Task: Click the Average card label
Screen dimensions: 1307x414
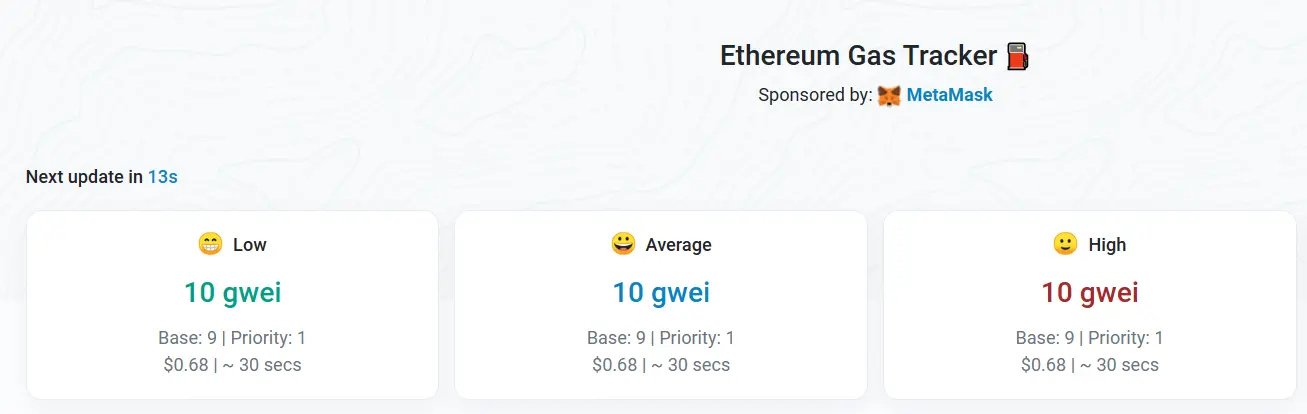Action: (x=678, y=245)
